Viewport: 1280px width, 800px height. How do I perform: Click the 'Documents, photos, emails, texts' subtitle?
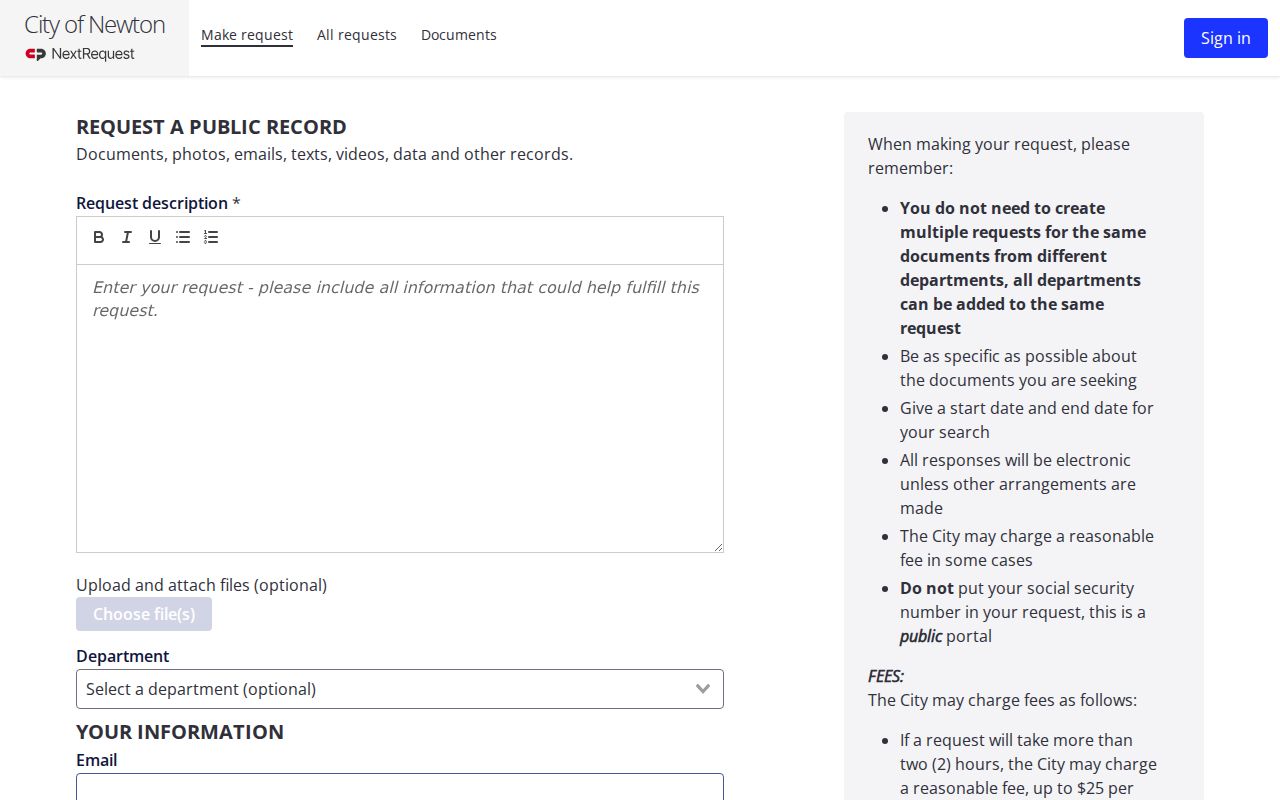(x=324, y=154)
